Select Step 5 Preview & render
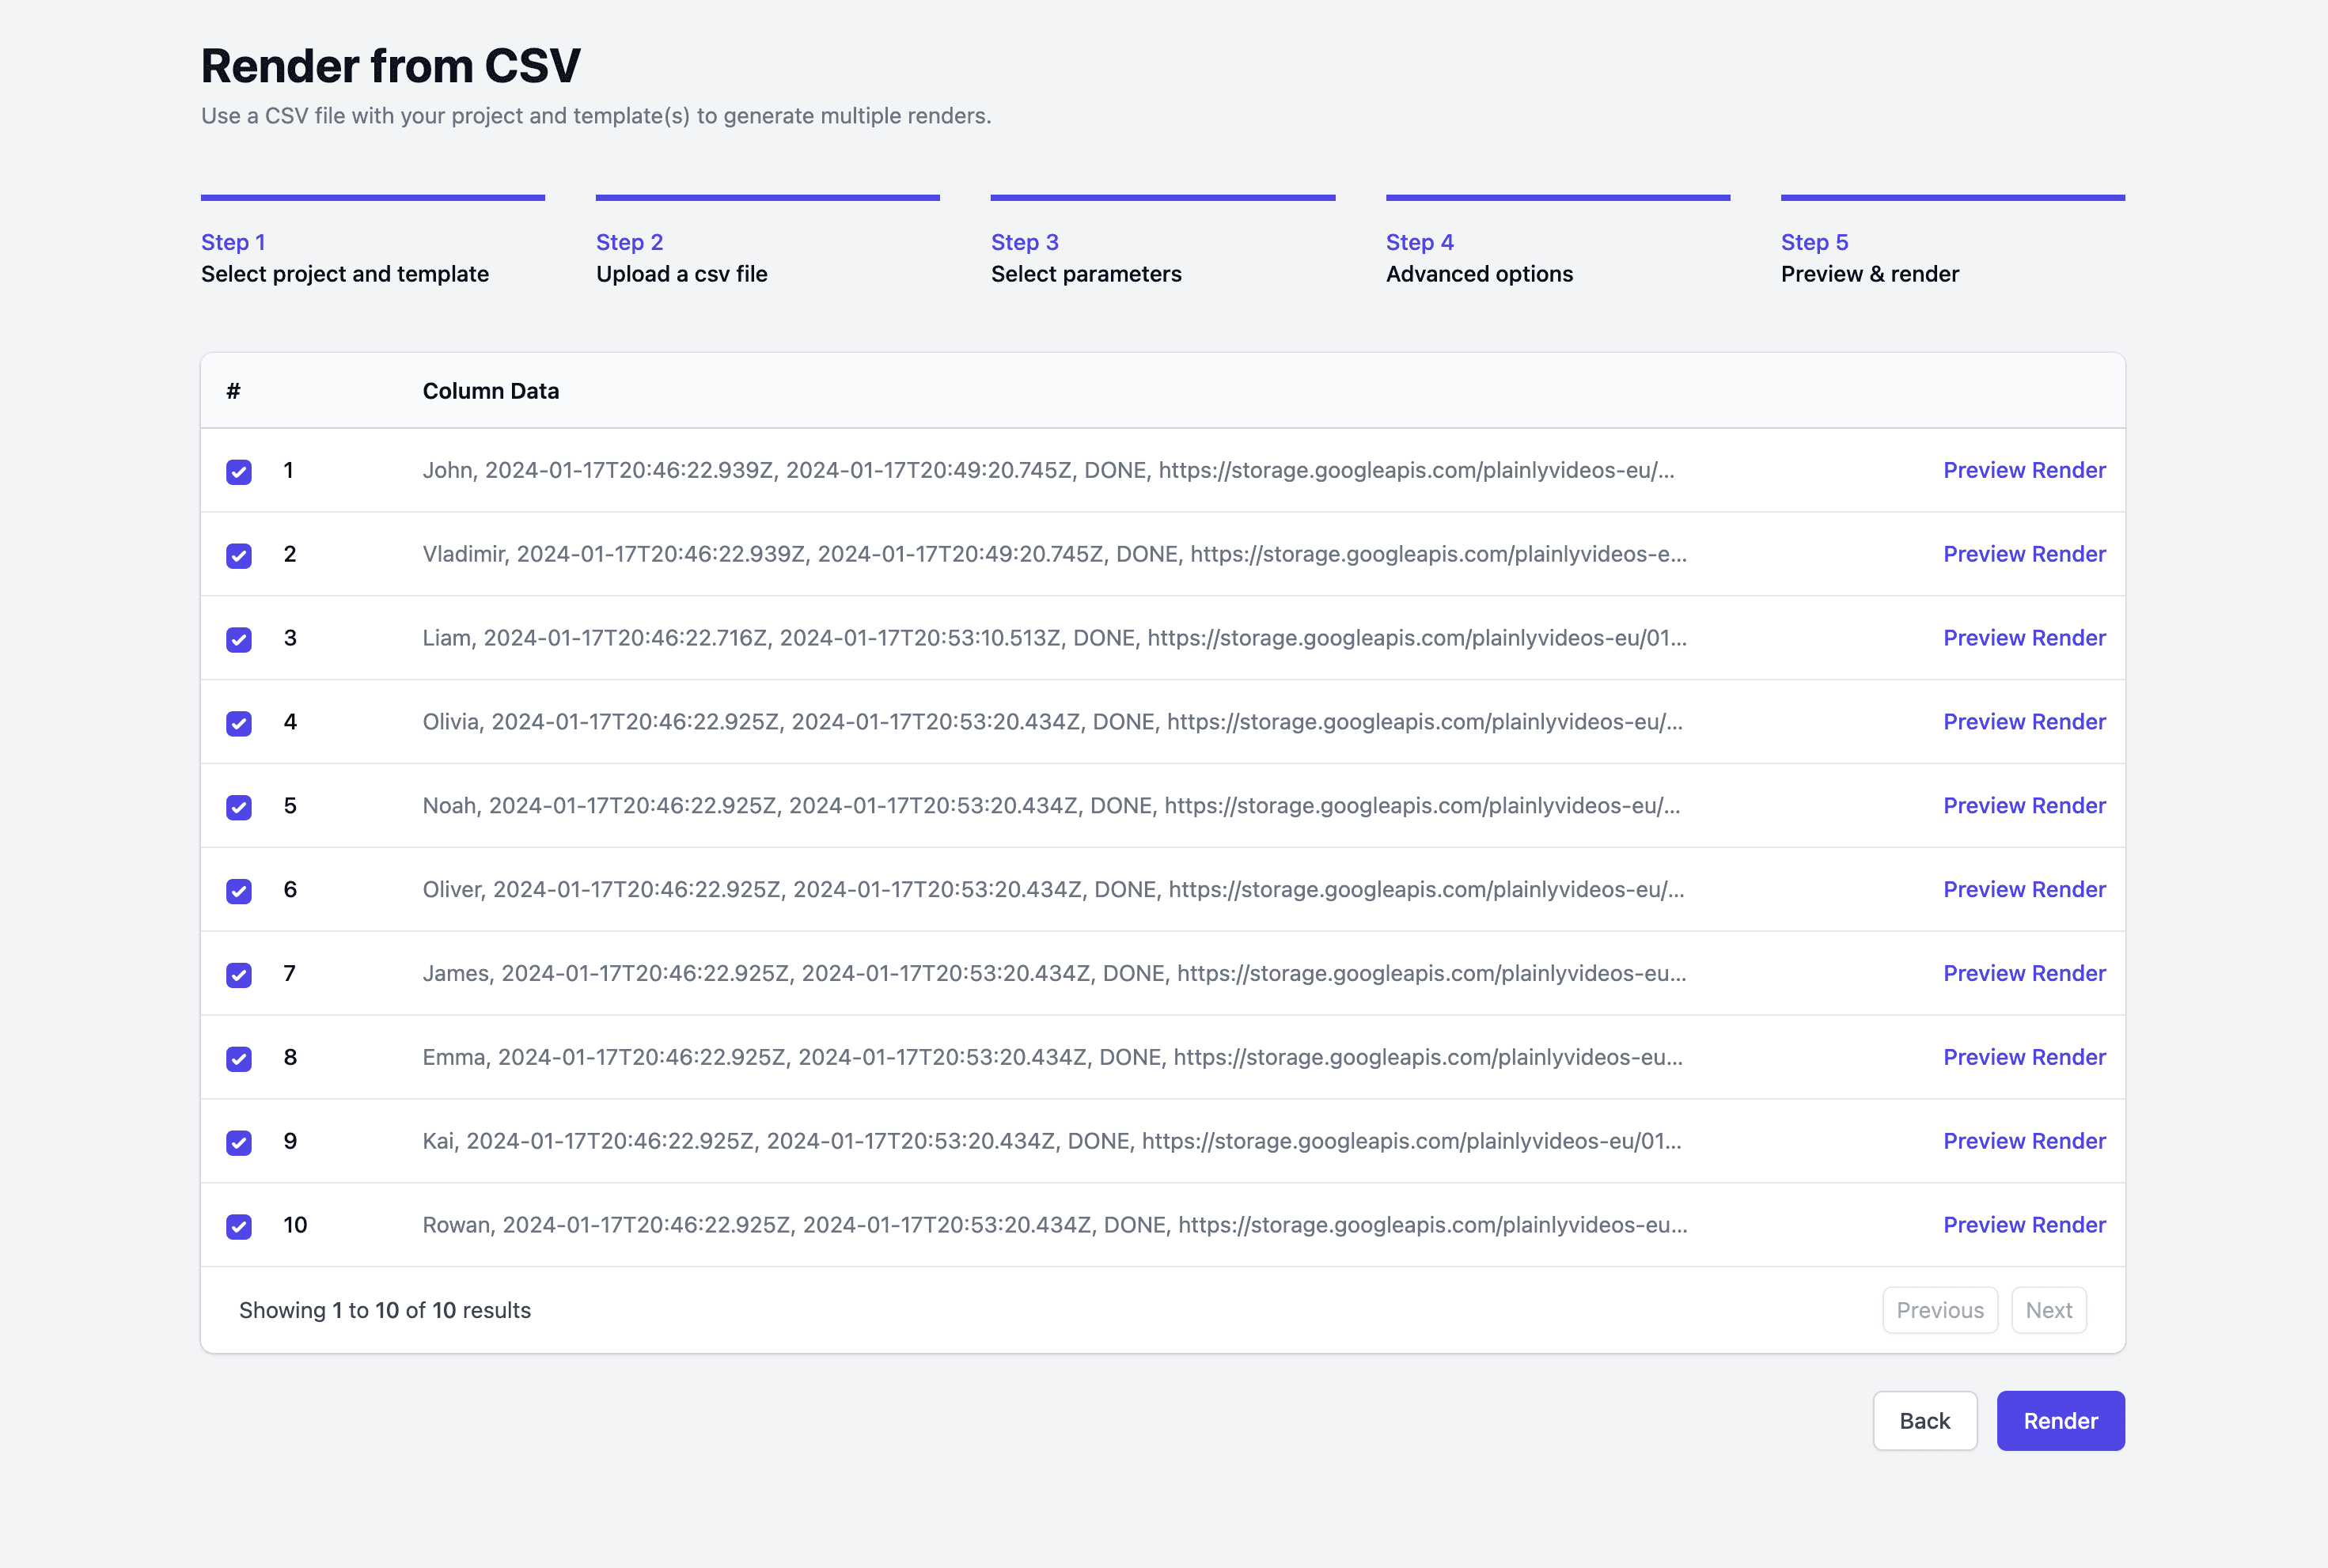The image size is (2328, 1568). pos(1868,258)
